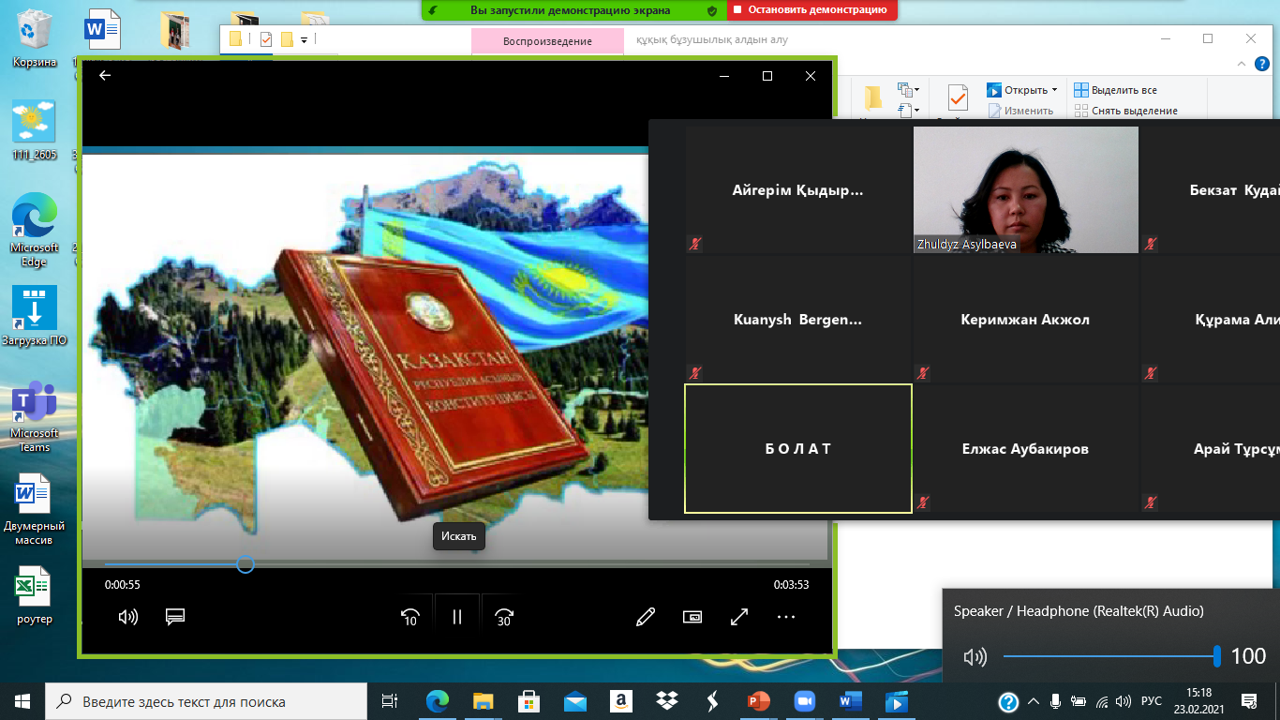Click the properties checkmark icon in ribbon
This screenshot has height=720, width=1280.
(957, 97)
